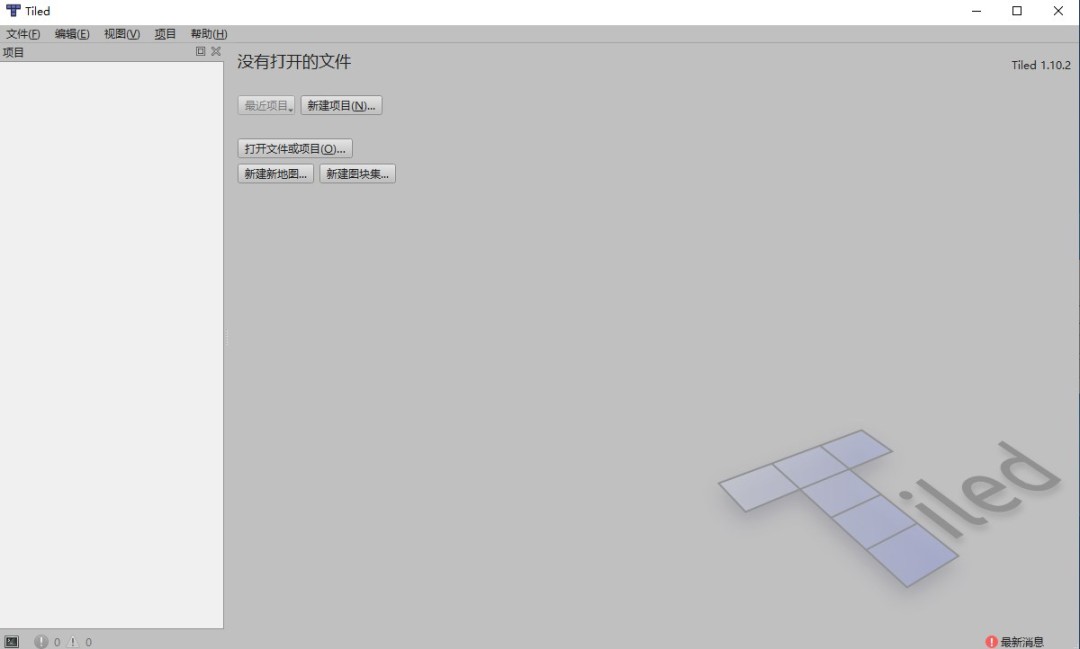
Task: Click the red notification icon next to 最新消息
Action: click(991, 641)
